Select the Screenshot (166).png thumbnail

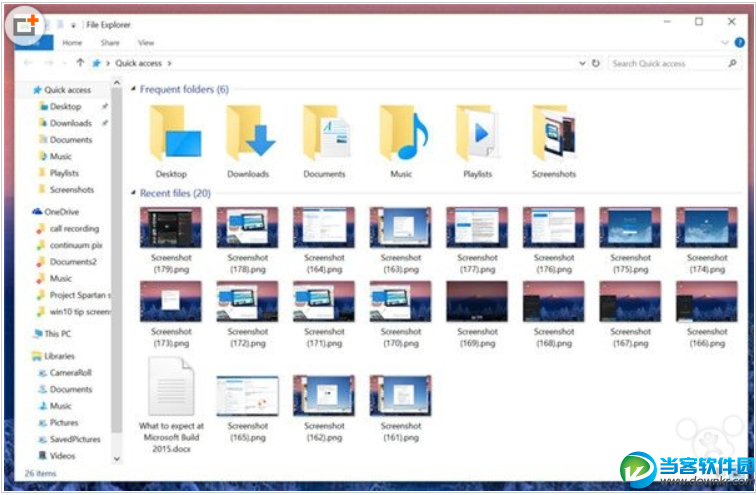[707, 301]
